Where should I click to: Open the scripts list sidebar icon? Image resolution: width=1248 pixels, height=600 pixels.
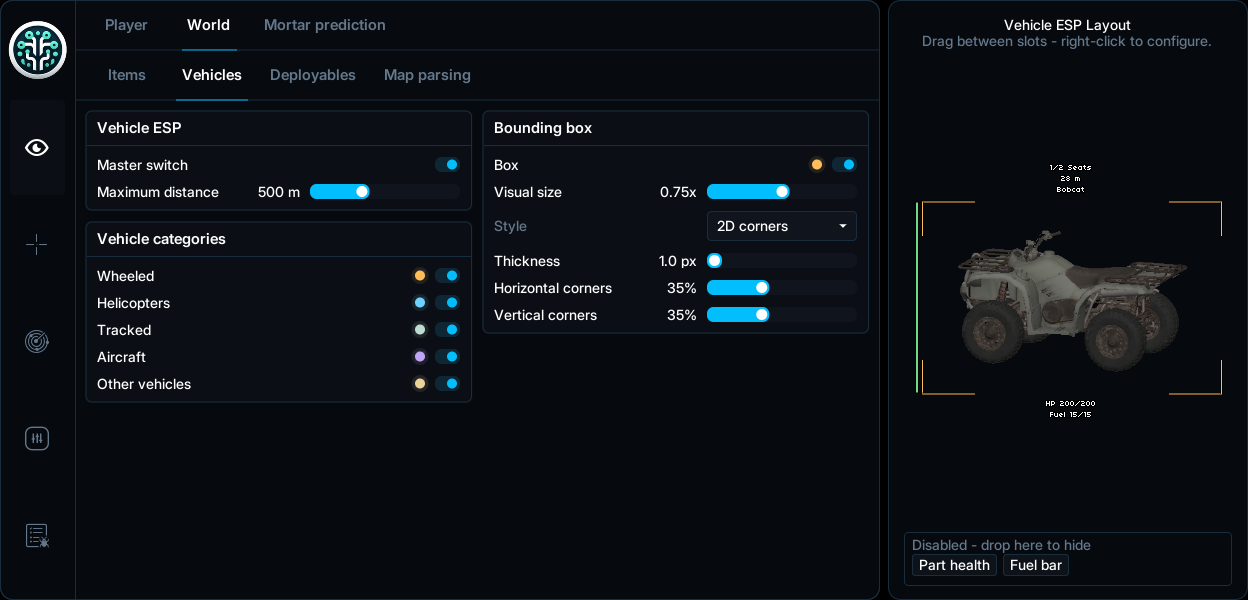tap(37, 536)
